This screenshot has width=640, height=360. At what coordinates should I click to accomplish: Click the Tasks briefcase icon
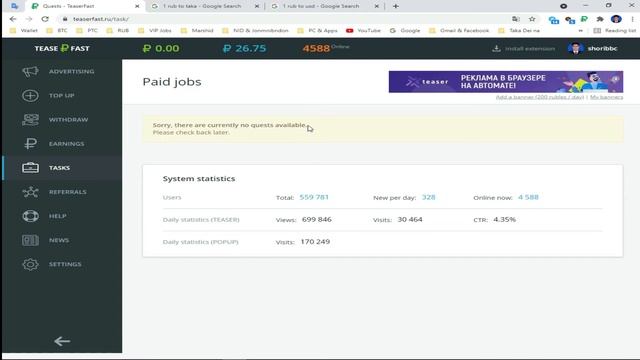click(30, 168)
